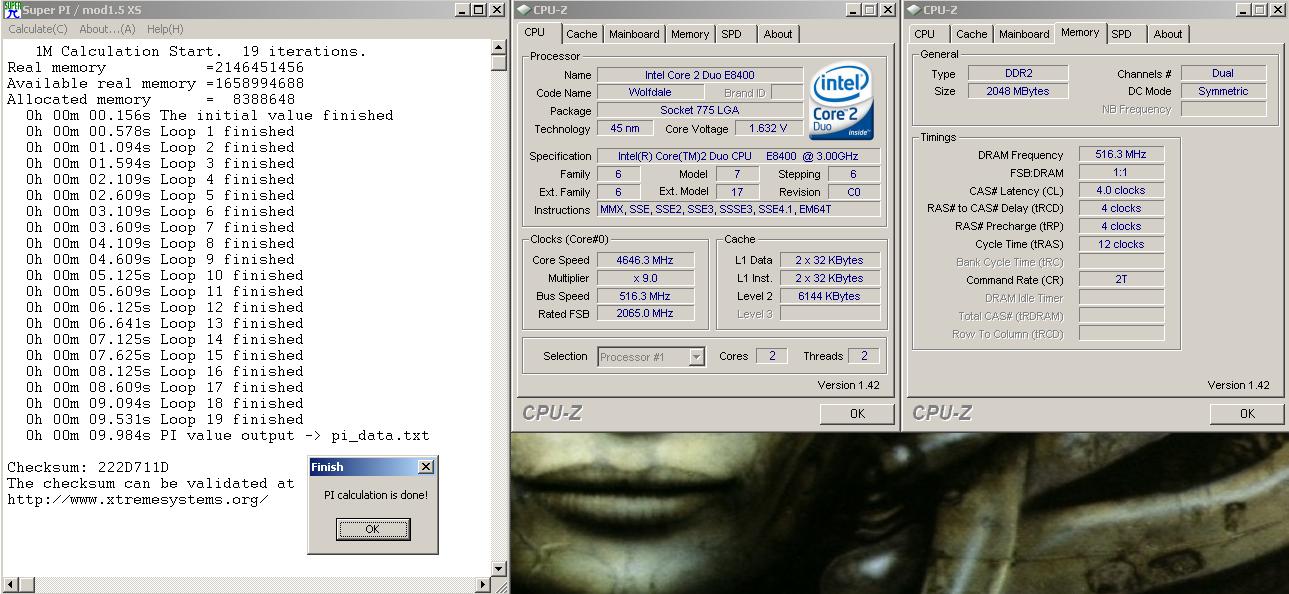Click the Dual channels value
The image size is (1289, 594).
(1223, 73)
